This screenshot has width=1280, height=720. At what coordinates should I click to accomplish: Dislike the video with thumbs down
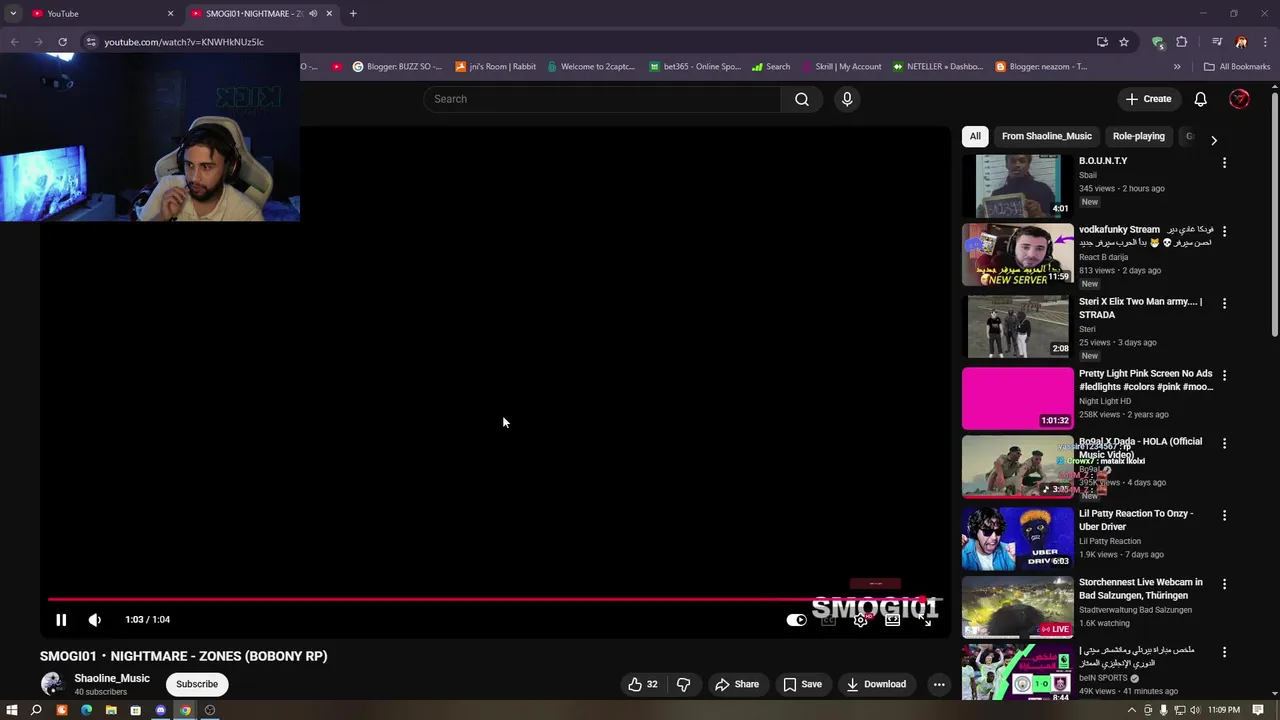point(684,685)
